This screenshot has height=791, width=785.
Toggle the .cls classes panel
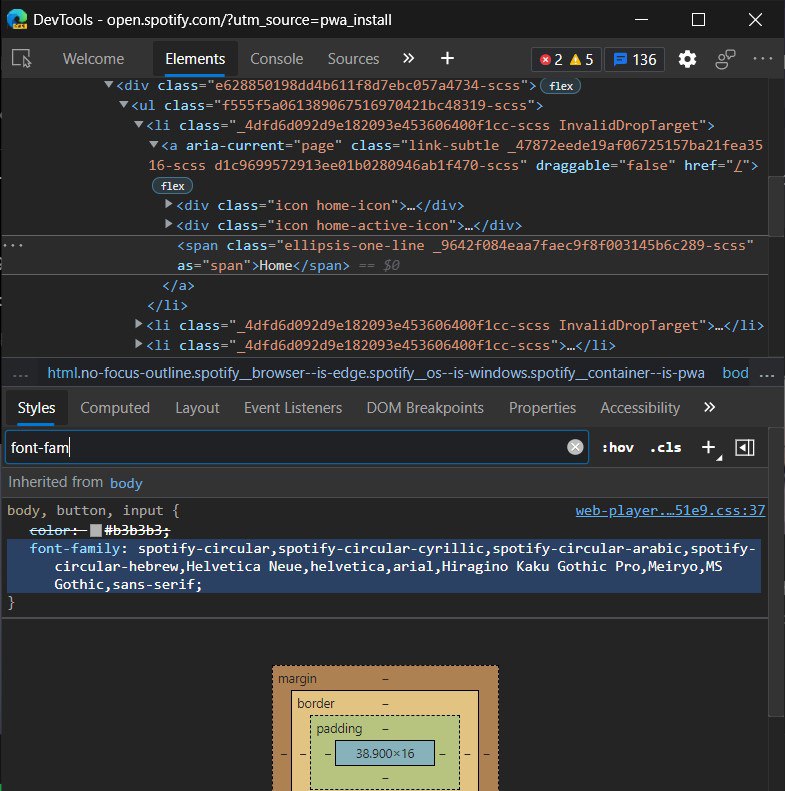point(665,447)
